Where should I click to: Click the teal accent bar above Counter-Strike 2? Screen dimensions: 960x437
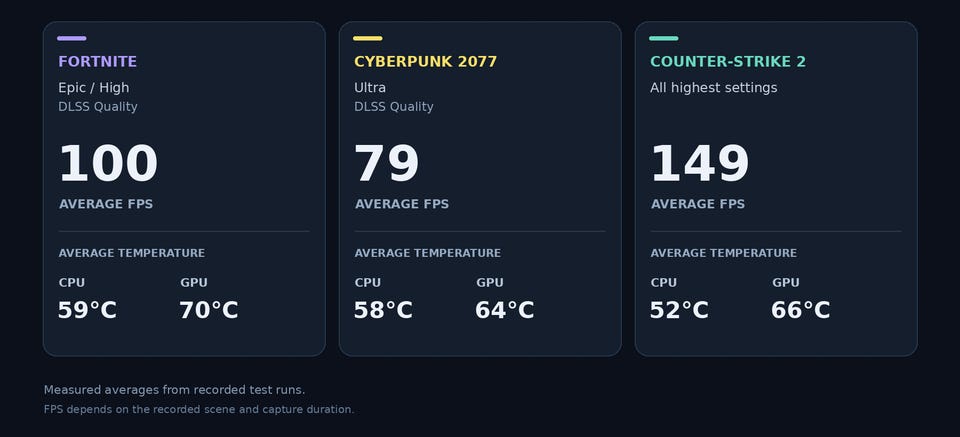(664, 39)
